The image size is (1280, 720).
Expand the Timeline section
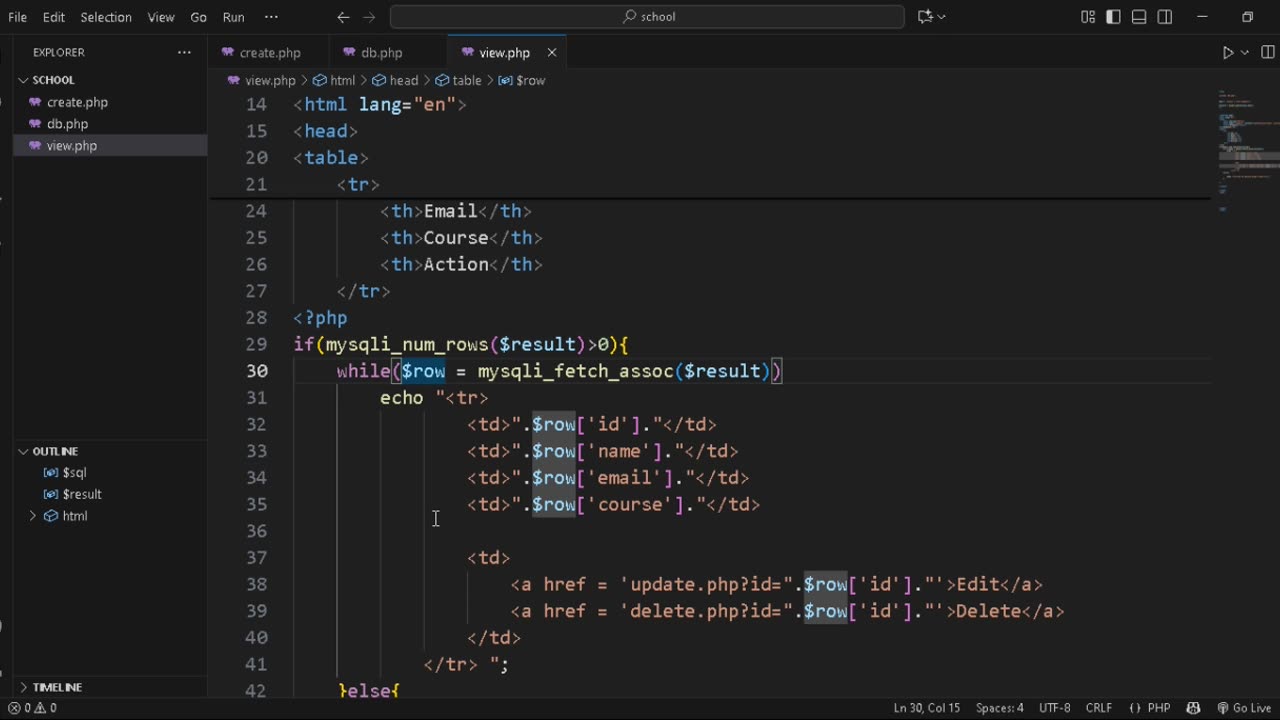(x=56, y=687)
